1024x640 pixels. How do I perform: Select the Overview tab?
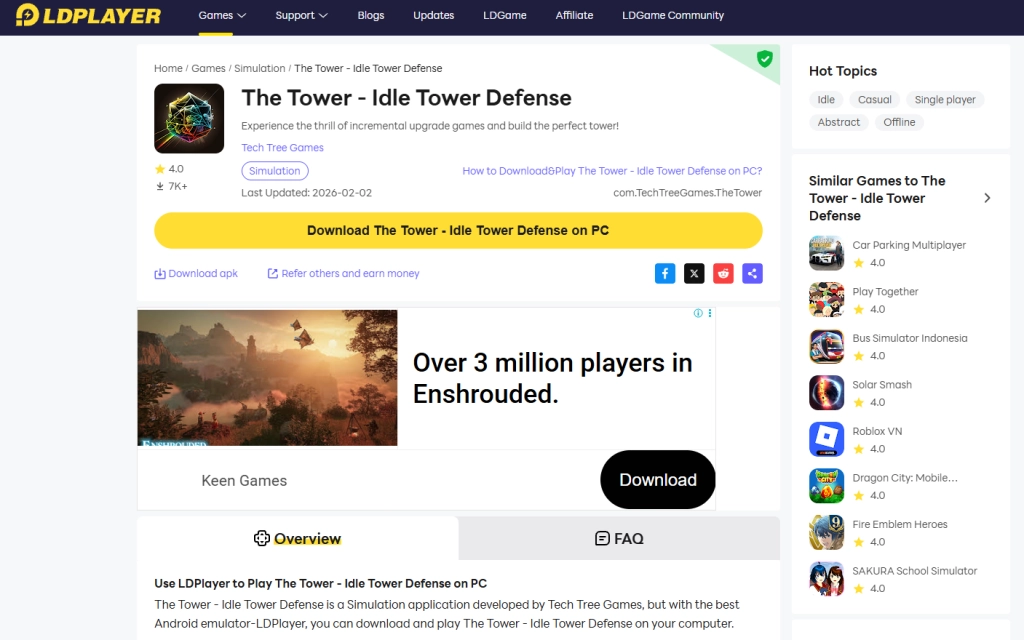(297, 538)
